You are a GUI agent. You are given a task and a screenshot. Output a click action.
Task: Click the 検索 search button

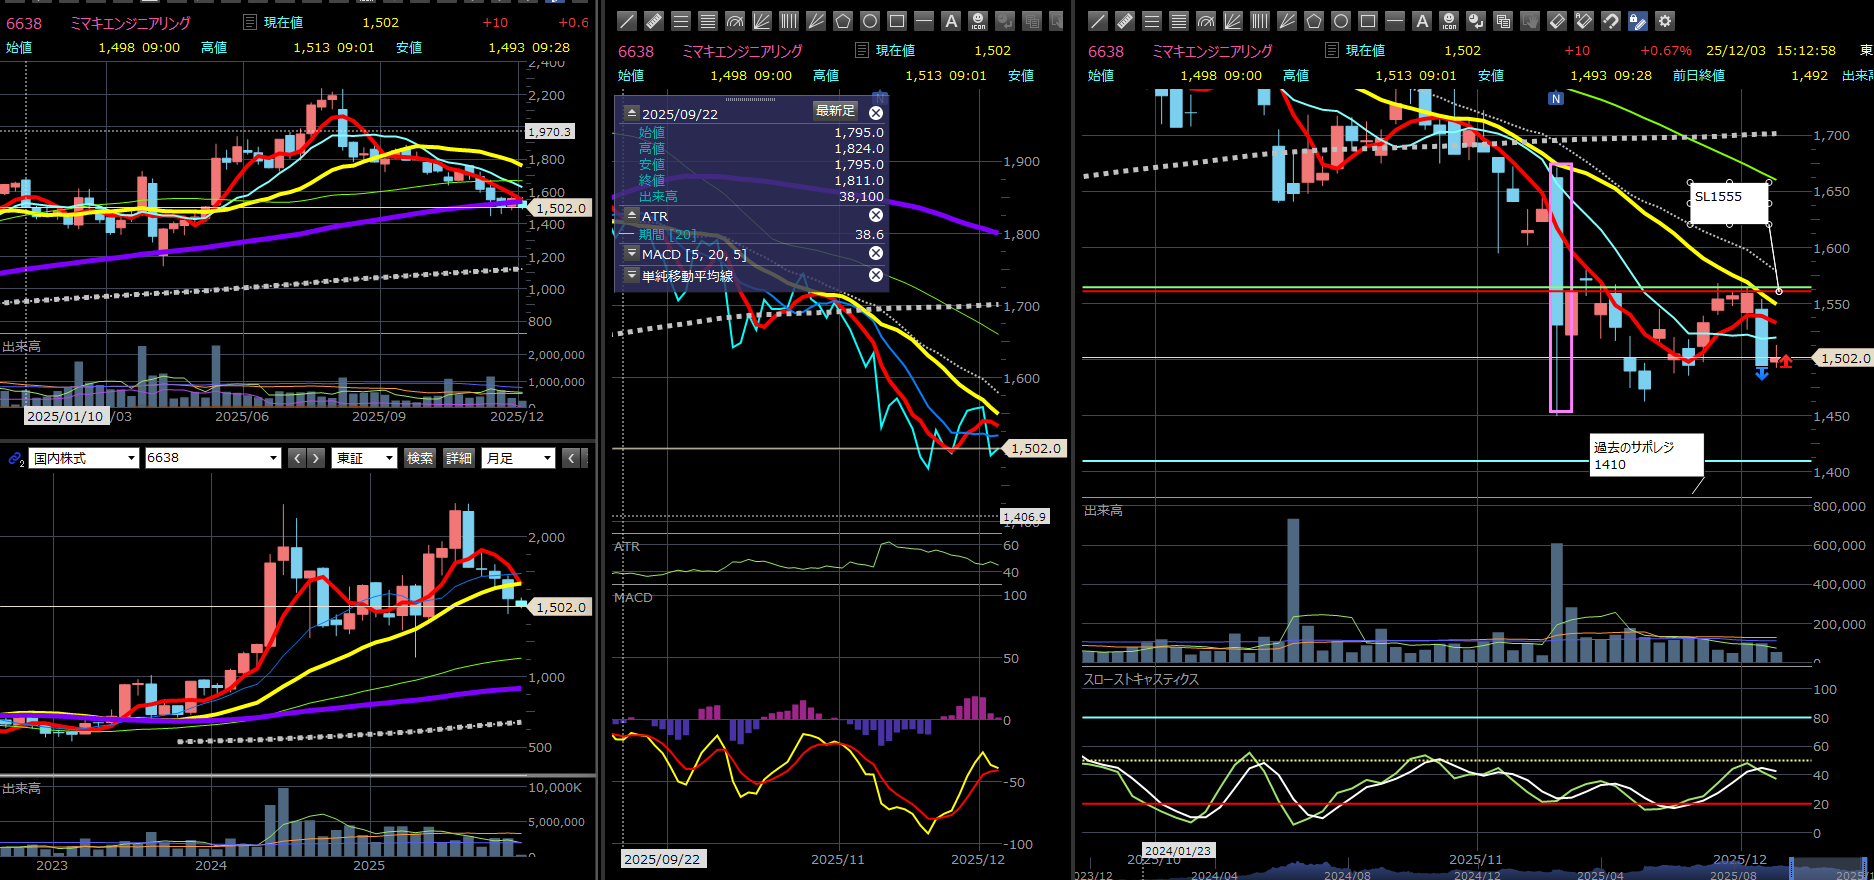(x=420, y=458)
